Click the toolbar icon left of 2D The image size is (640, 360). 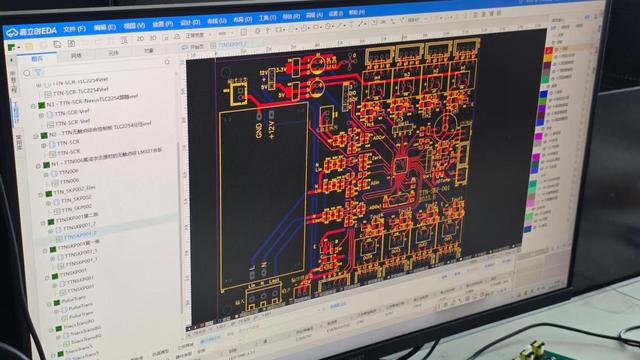(124, 40)
